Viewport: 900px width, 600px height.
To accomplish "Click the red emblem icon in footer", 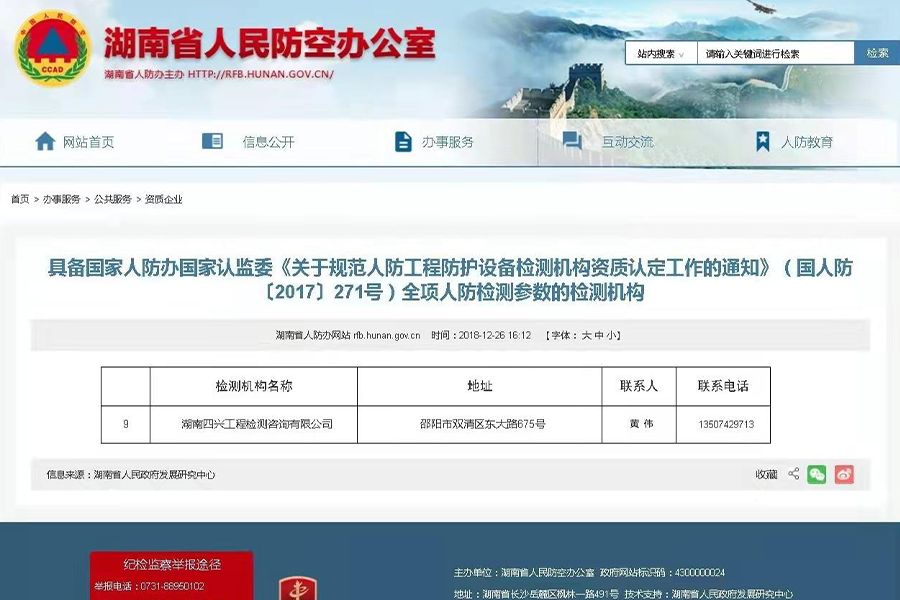I will pos(296,588).
